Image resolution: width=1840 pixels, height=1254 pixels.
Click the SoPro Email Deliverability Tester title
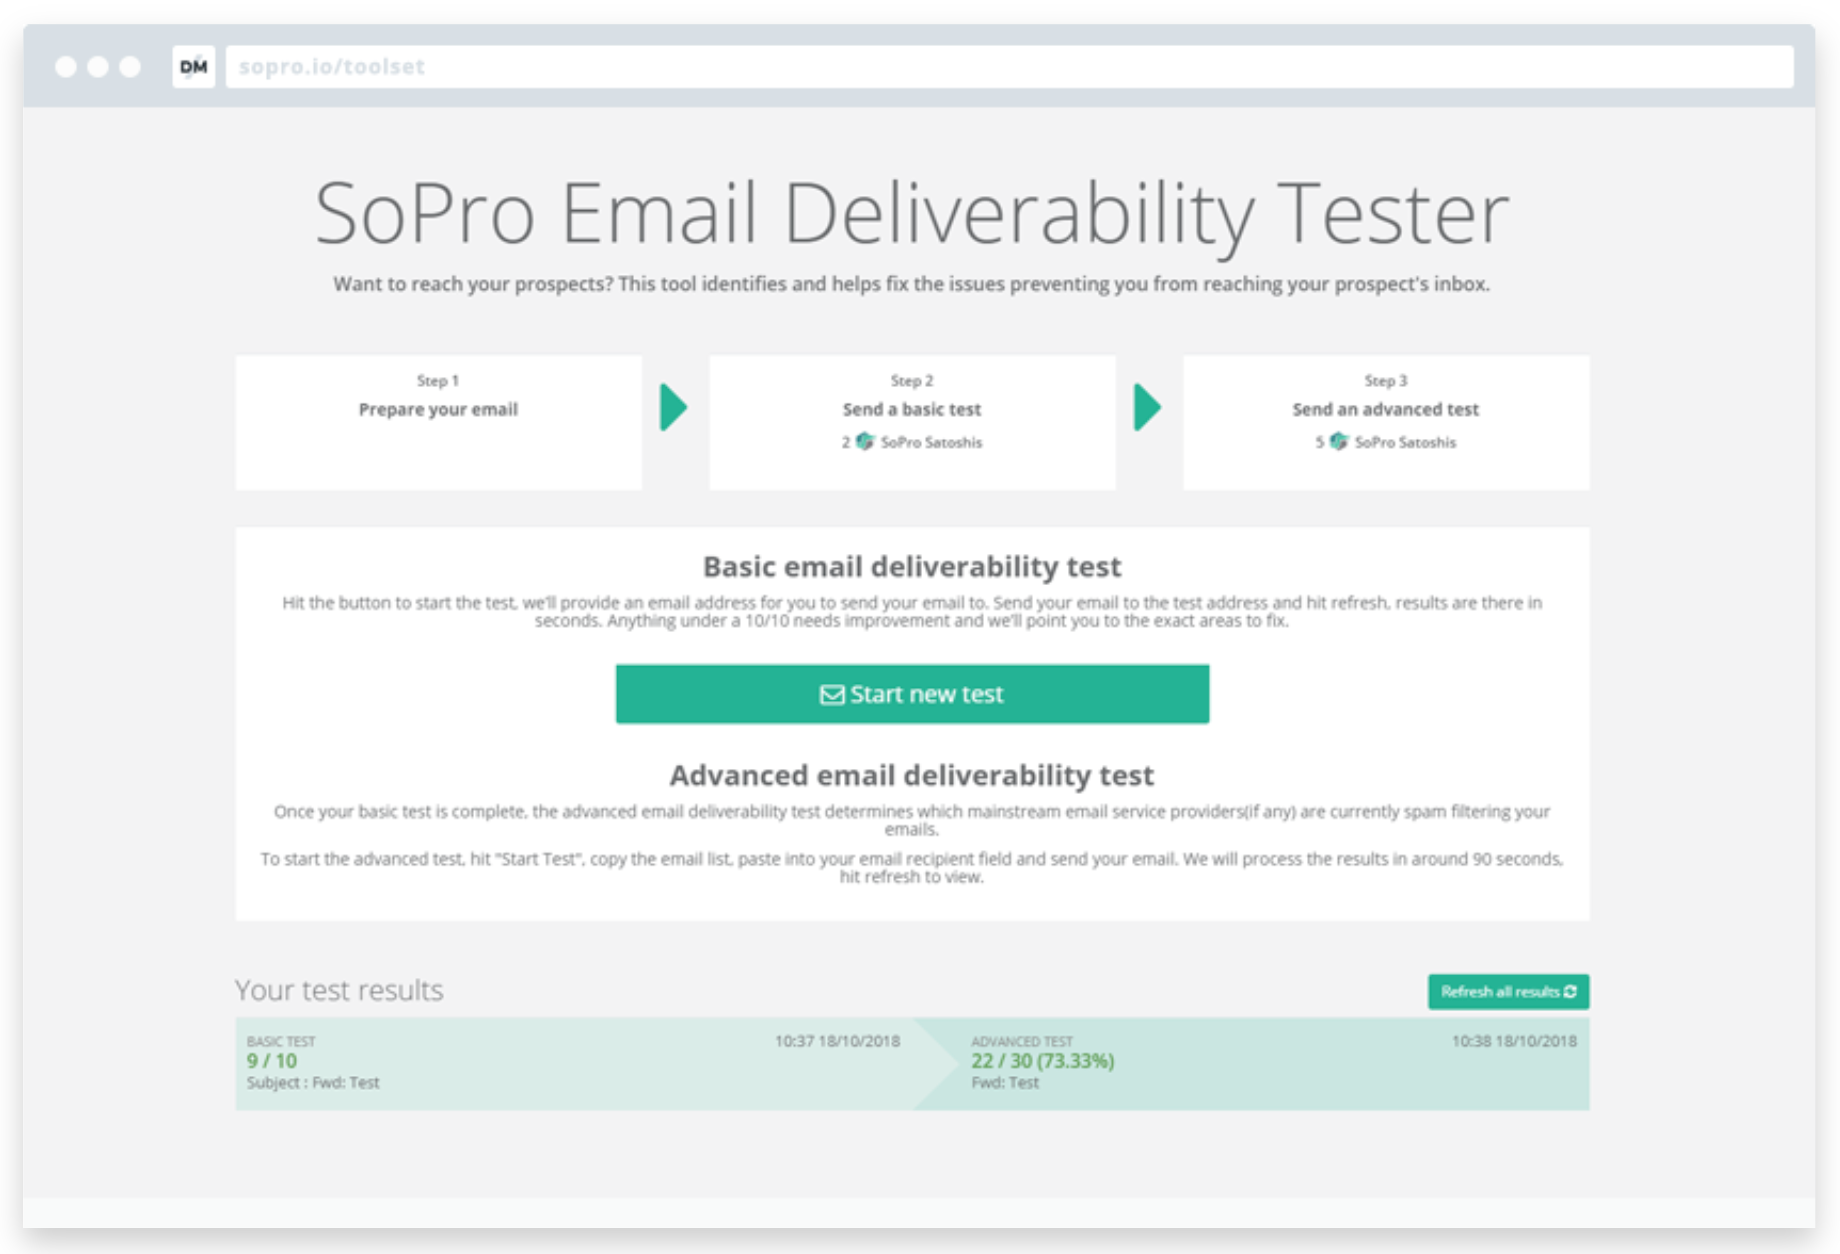tap(912, 213)
